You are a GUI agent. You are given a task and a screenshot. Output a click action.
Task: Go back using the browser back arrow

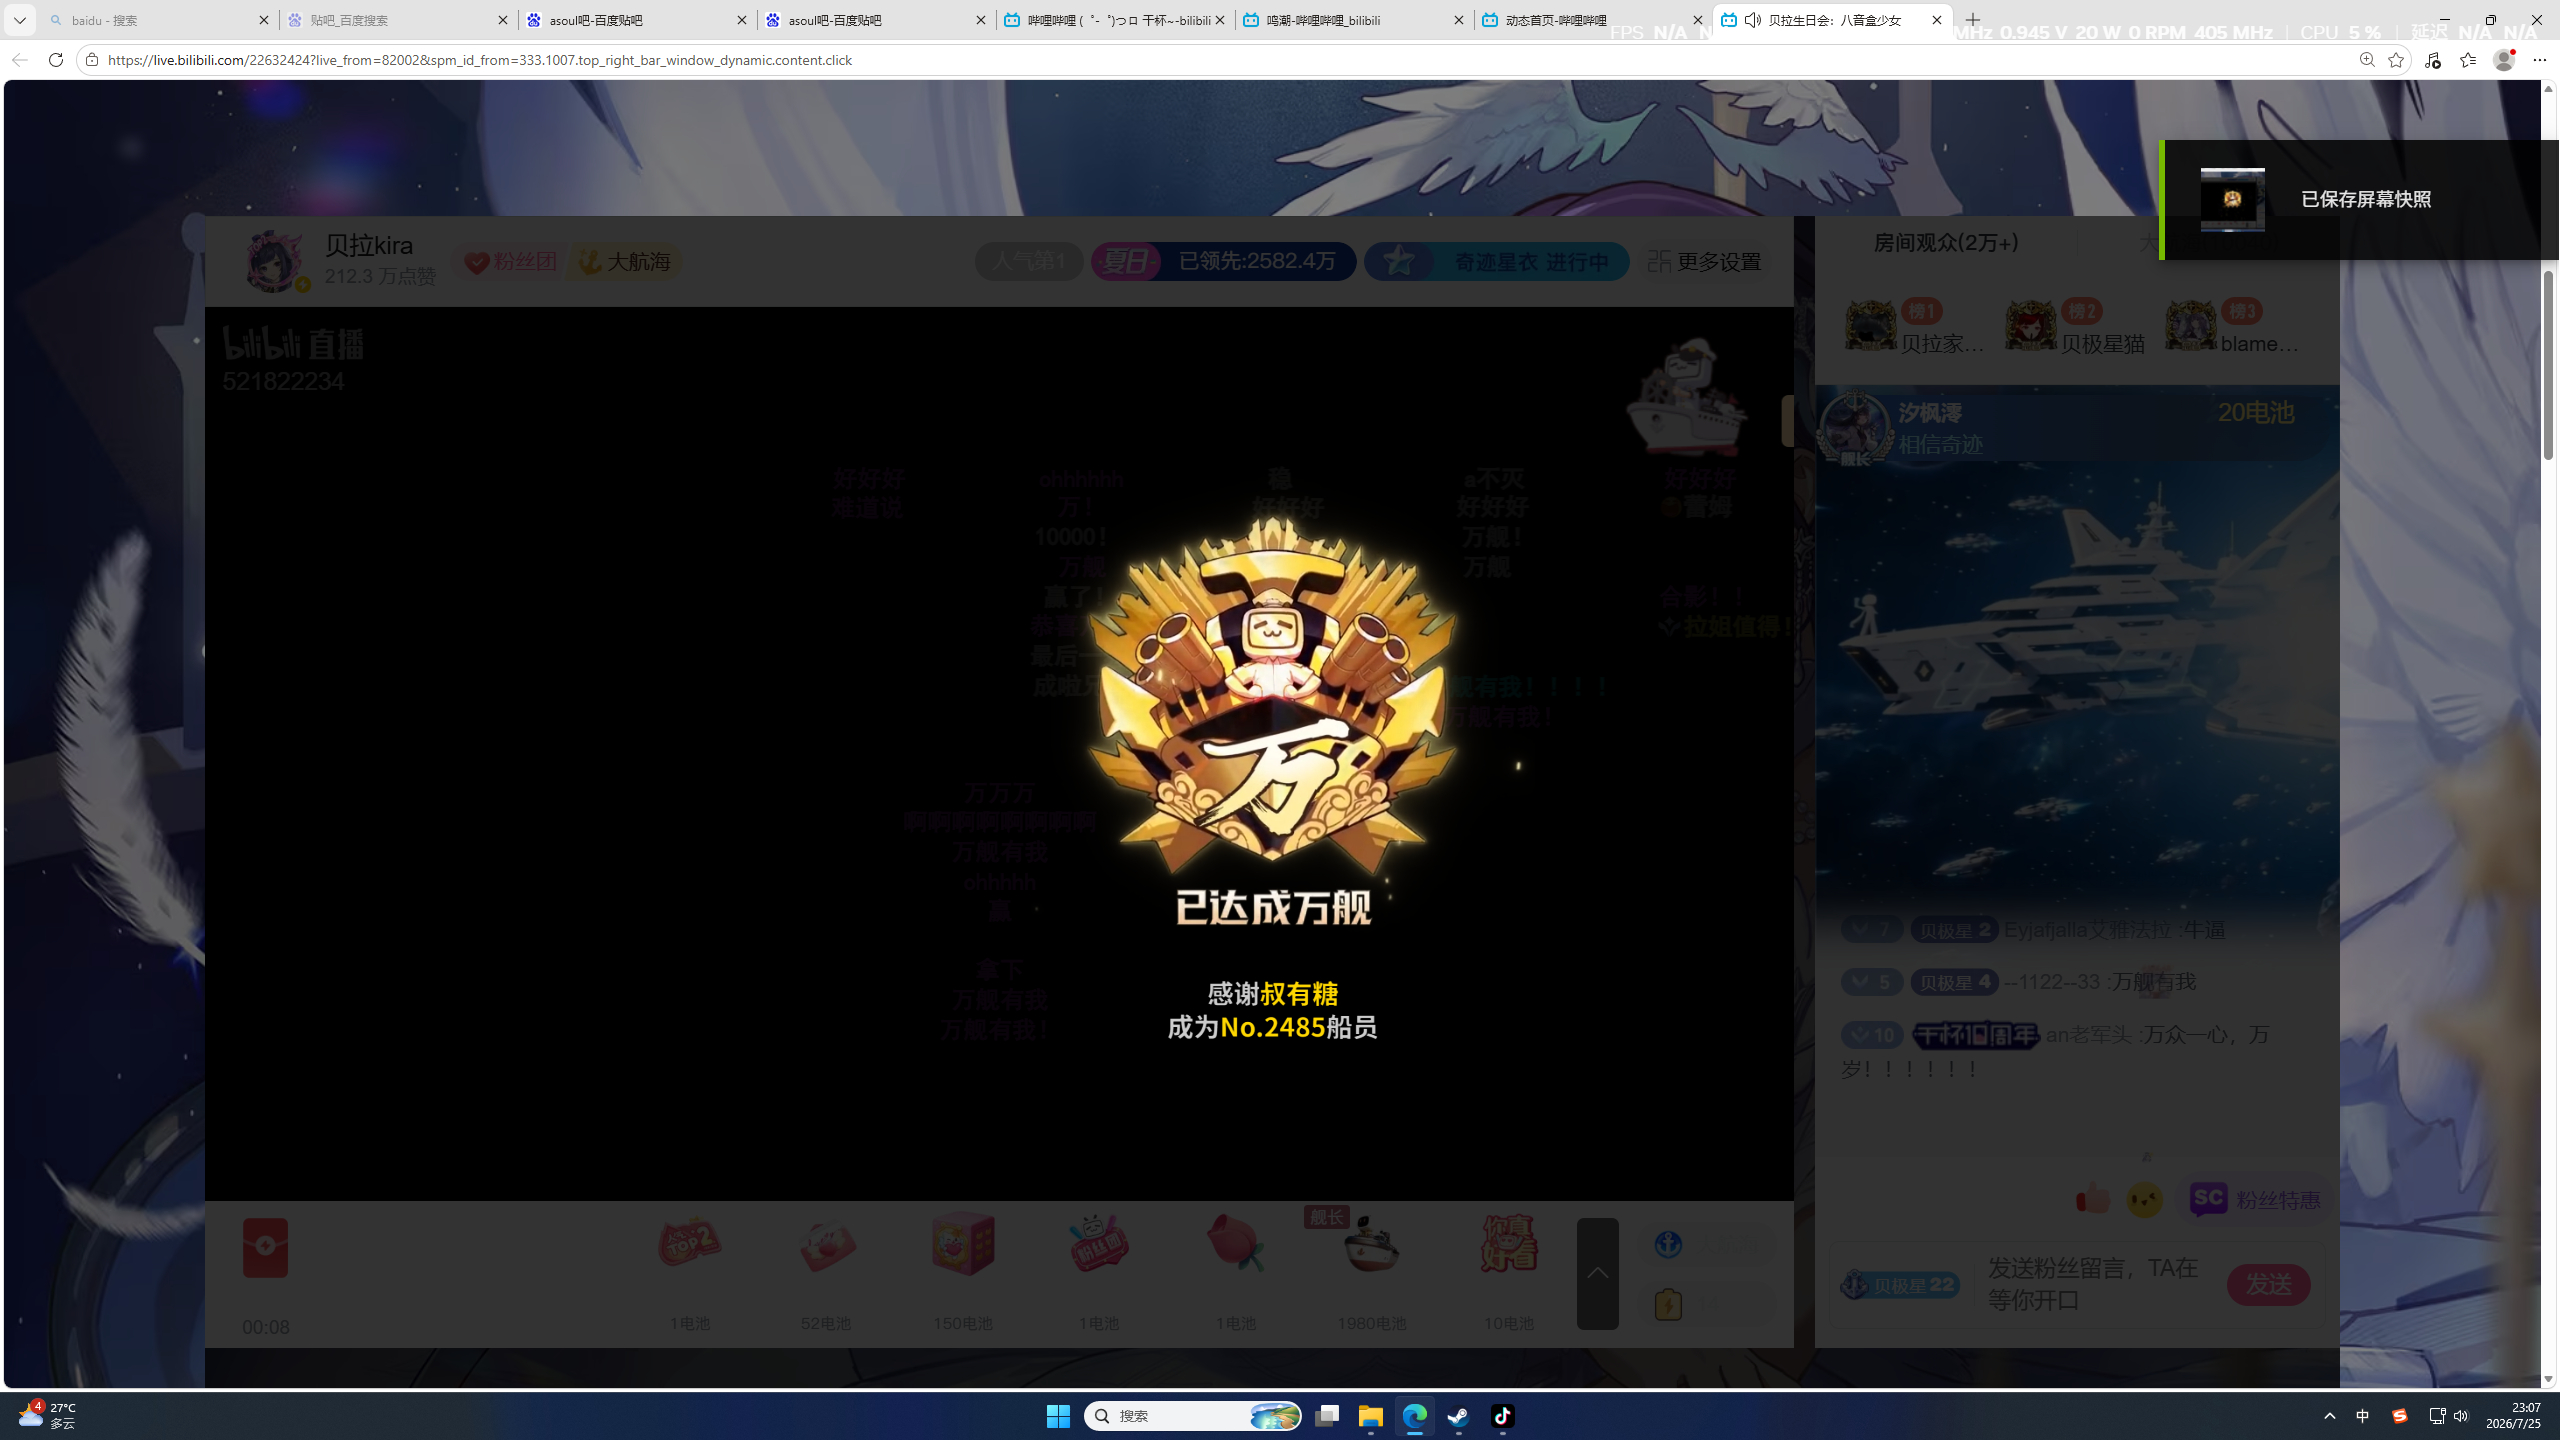(x=20, y=60)
